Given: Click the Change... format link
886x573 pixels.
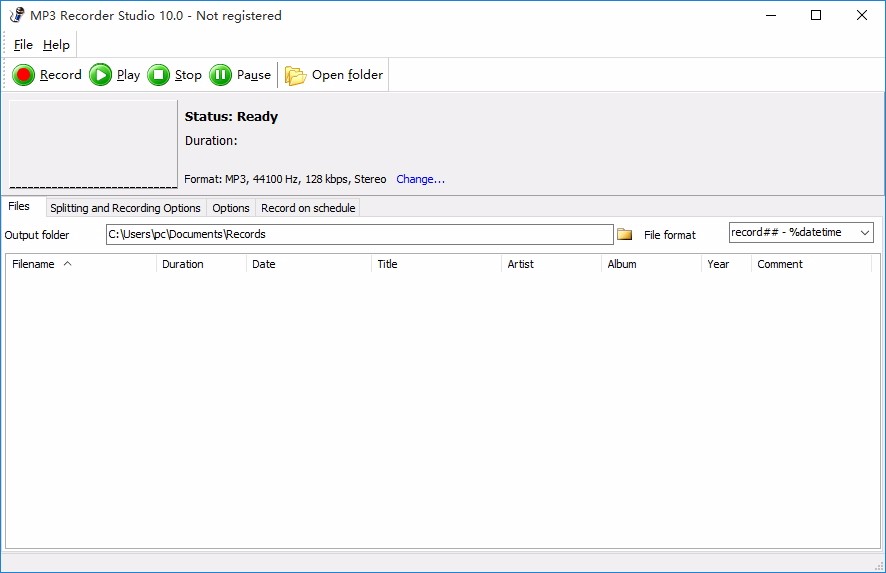Looking at the screenshot, I should [x=420, y=179].
